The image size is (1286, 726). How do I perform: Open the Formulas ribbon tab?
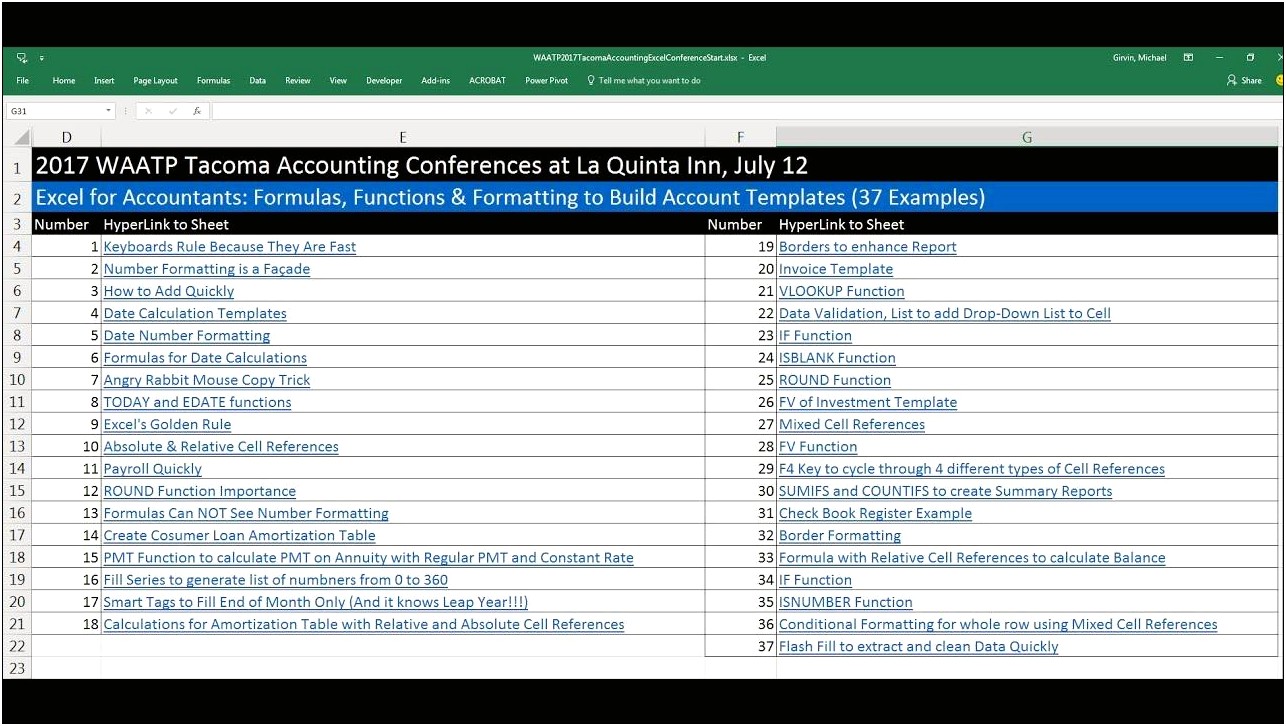coord(213,81)
